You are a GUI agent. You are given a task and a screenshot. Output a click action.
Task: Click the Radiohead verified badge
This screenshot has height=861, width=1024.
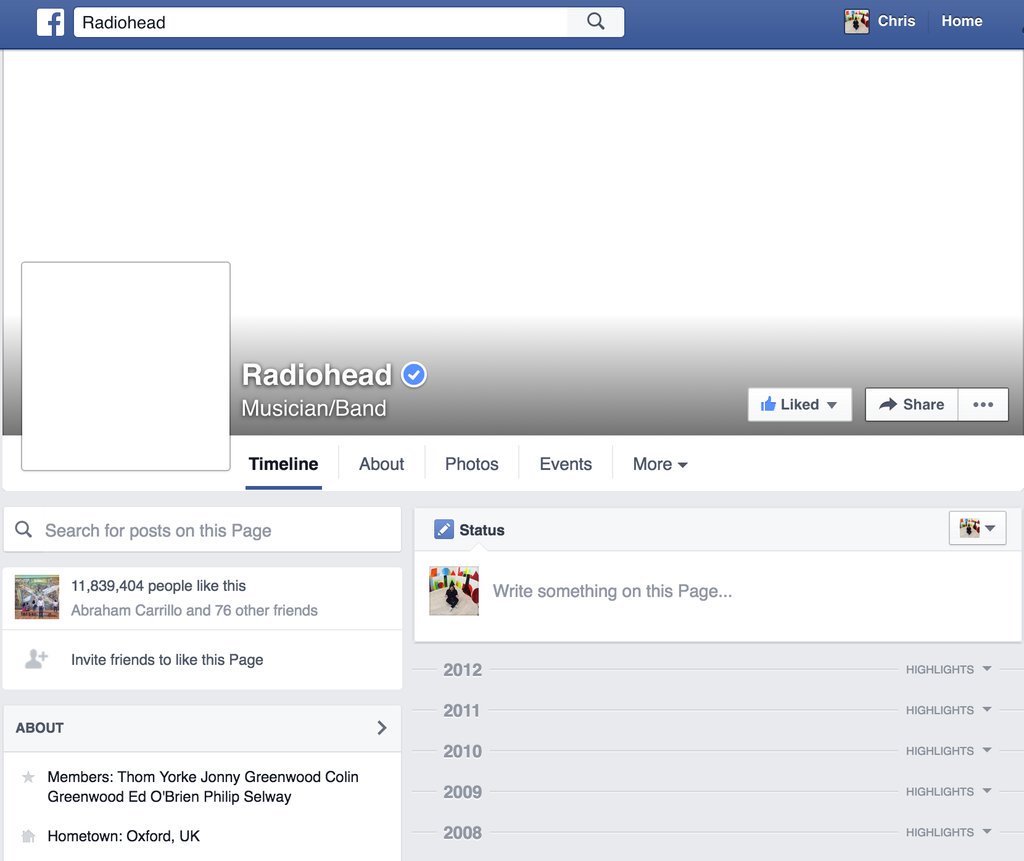414,375
